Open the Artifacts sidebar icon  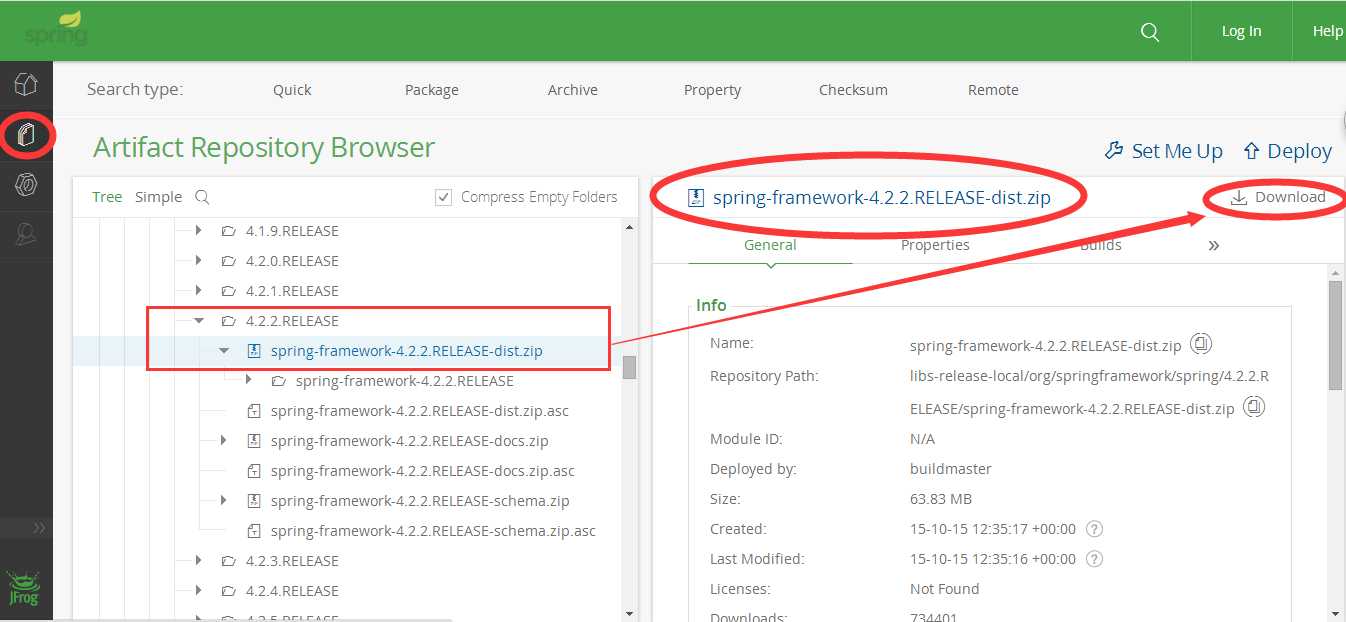(26, 134)
